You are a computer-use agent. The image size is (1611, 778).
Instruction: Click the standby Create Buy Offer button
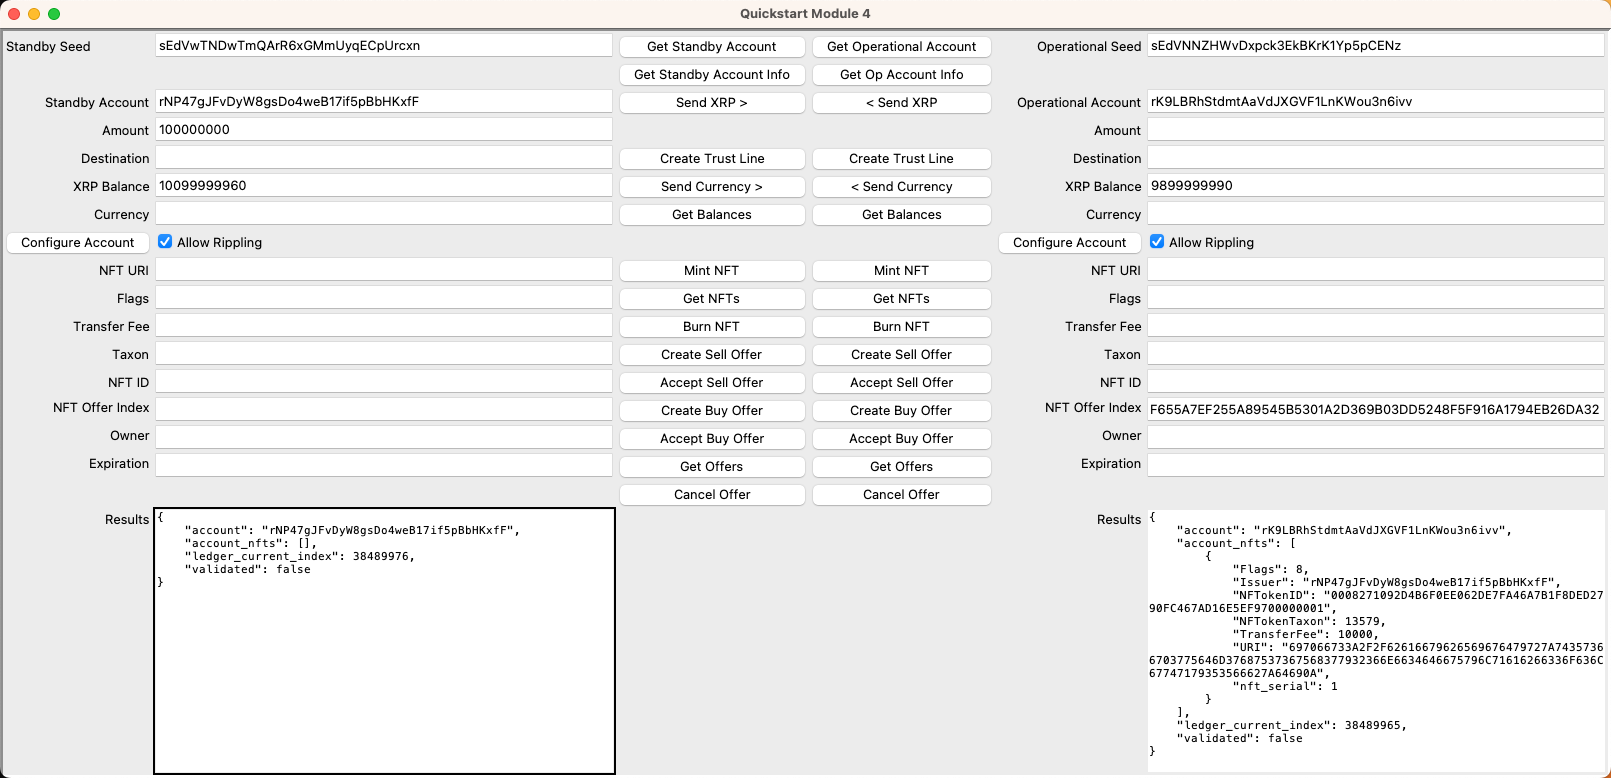coord(711,411)
